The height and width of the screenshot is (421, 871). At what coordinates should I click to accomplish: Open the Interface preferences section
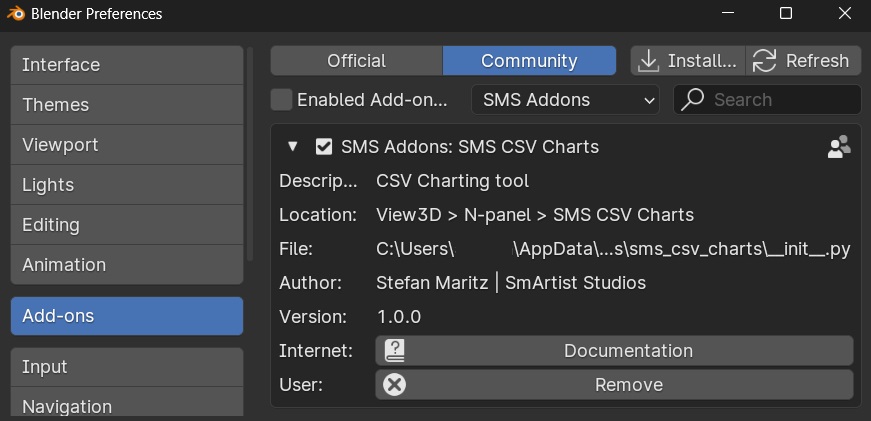pos(127,65)
